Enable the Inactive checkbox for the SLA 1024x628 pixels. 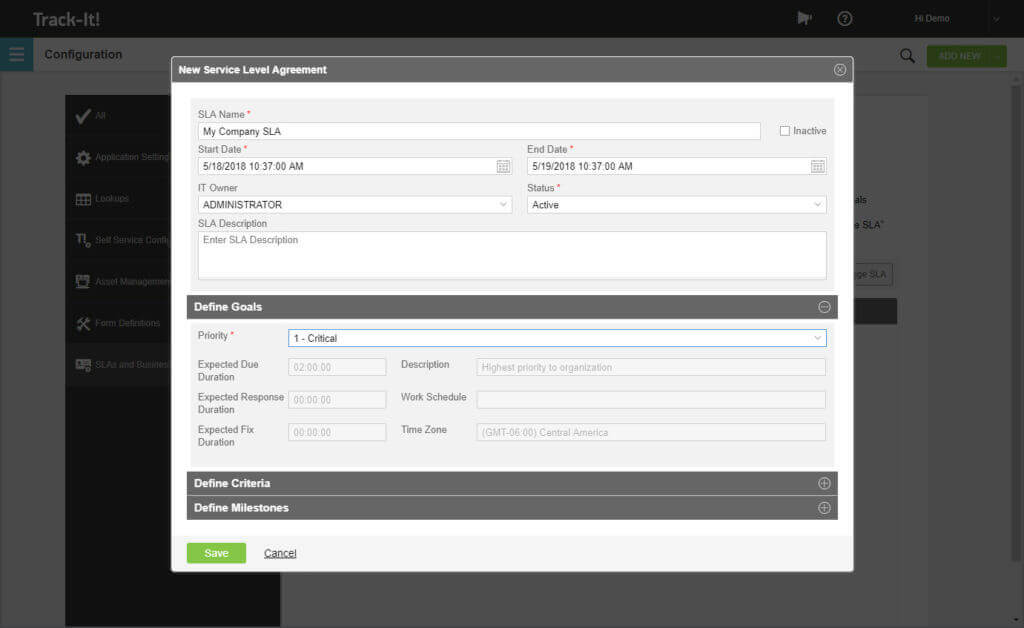click(787, 130)
